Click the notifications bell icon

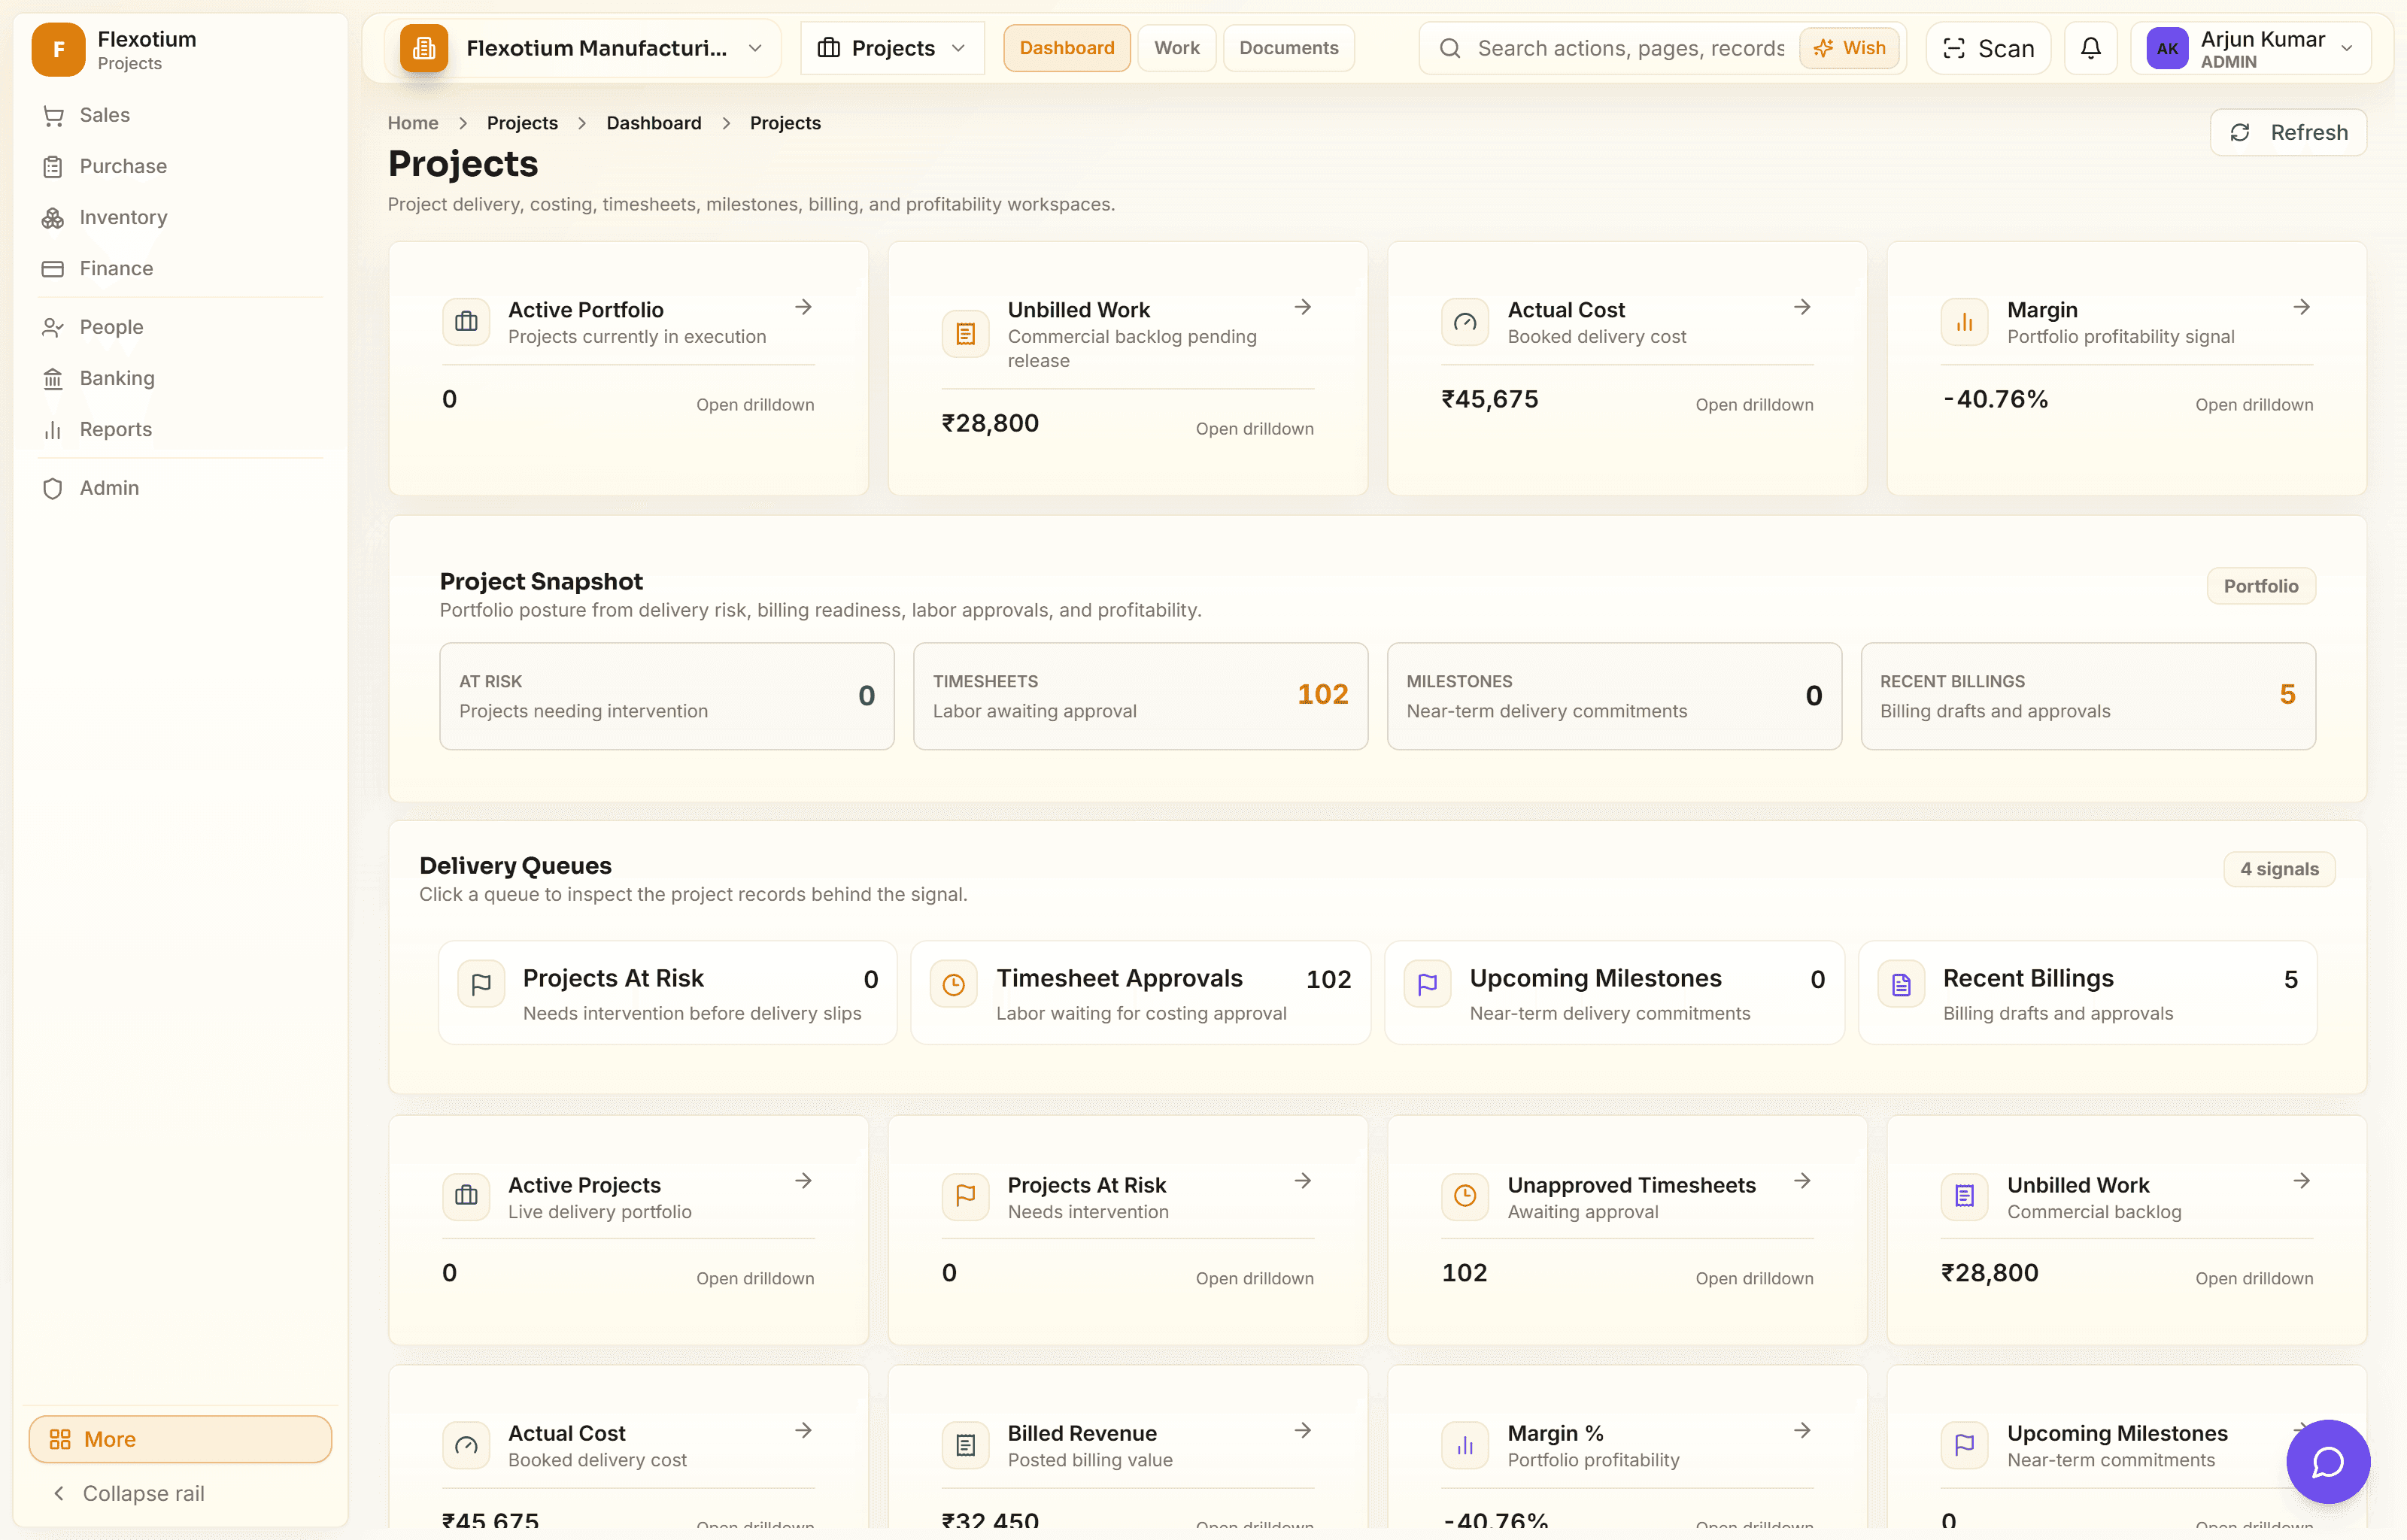2090,48
